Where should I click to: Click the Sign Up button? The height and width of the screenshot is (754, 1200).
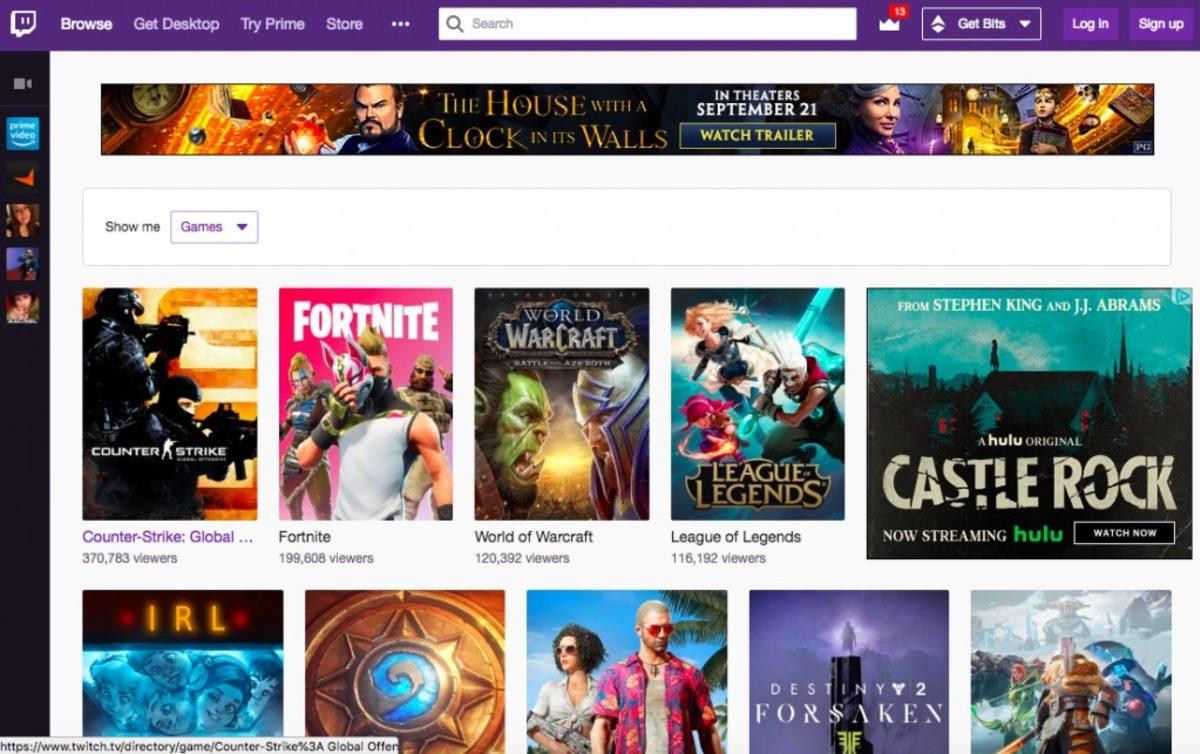[x=1160, y=23]
